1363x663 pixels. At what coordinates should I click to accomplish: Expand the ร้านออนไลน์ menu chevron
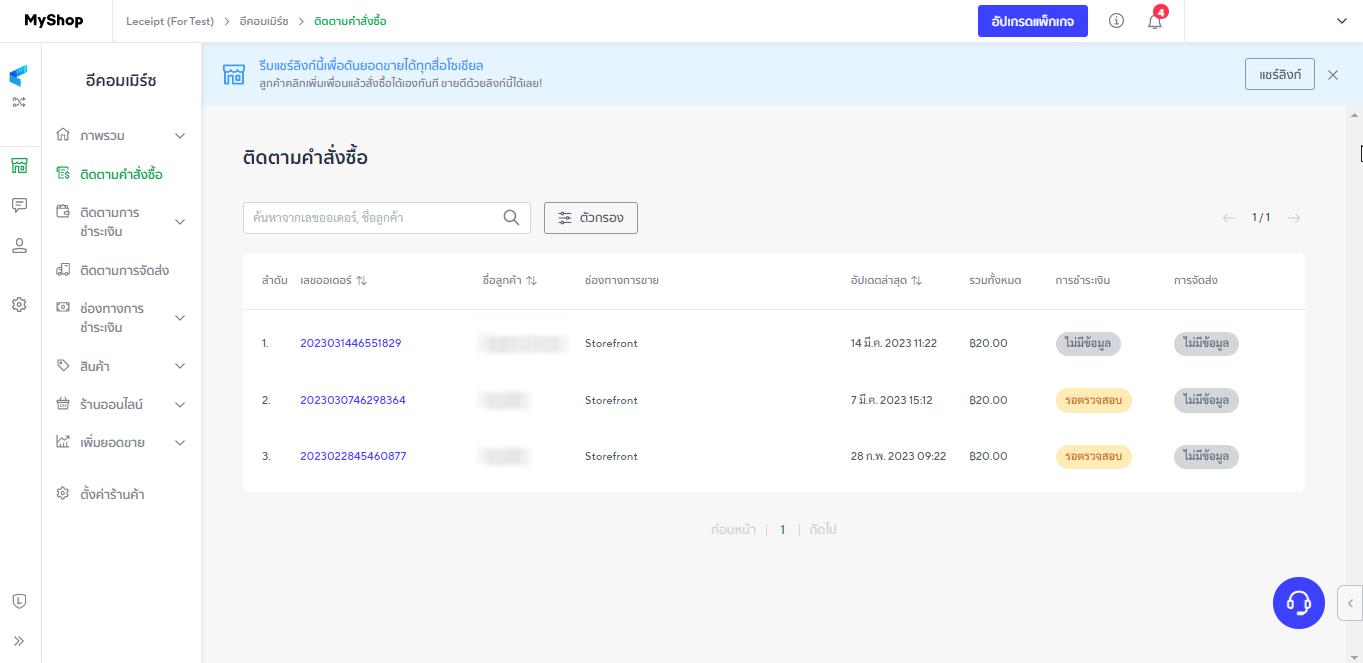[180, 404]
